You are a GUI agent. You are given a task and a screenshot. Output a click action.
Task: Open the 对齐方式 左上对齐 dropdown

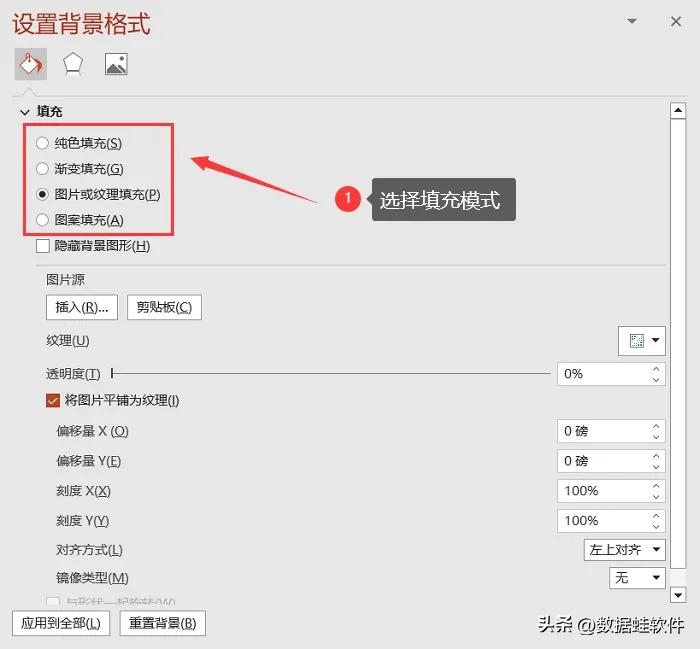tap(625, 549)
